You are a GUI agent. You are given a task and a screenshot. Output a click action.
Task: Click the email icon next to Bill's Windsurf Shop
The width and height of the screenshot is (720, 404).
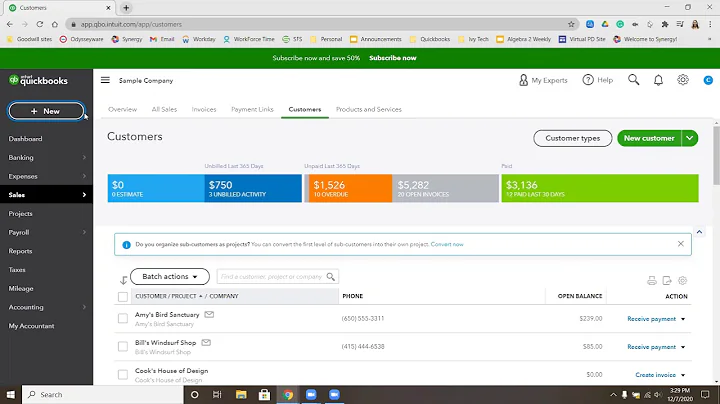pos(206,342)
